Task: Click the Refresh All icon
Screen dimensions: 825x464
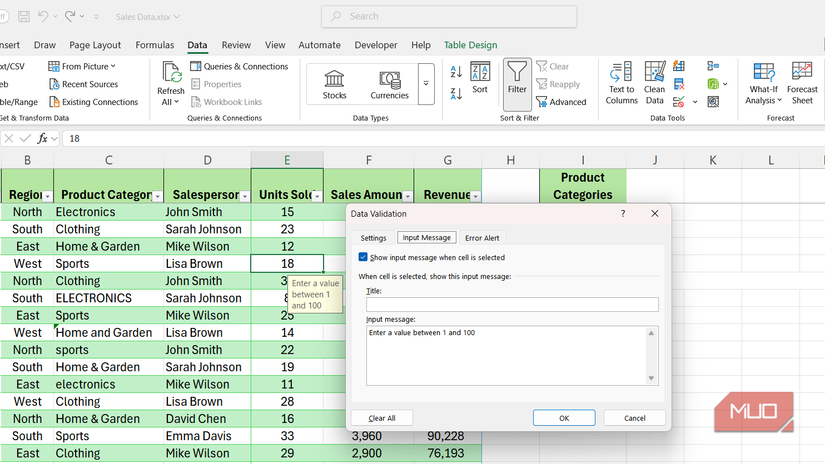Action: pyautogui.click(x=171, y=73)
